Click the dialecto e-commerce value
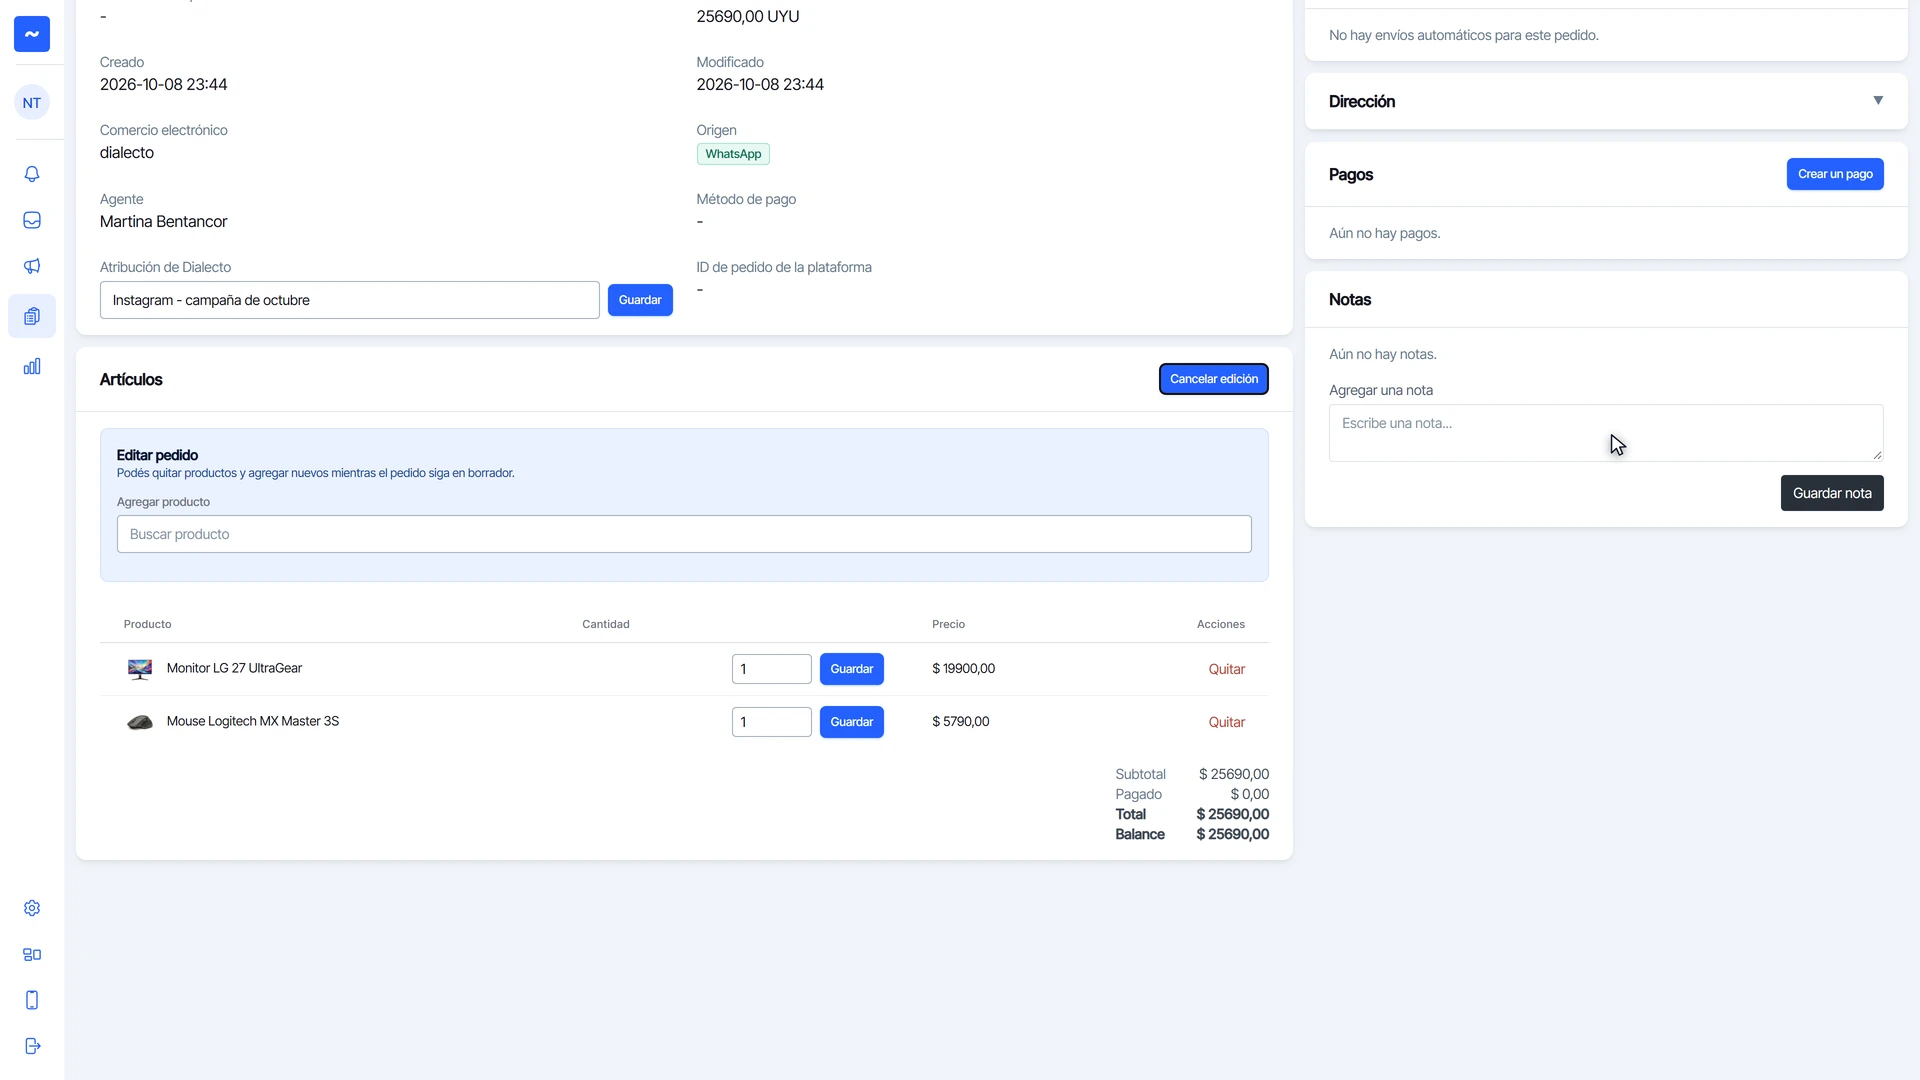Image resolution: width=1920 pixels, height=1080 pixels. [127, 152]
